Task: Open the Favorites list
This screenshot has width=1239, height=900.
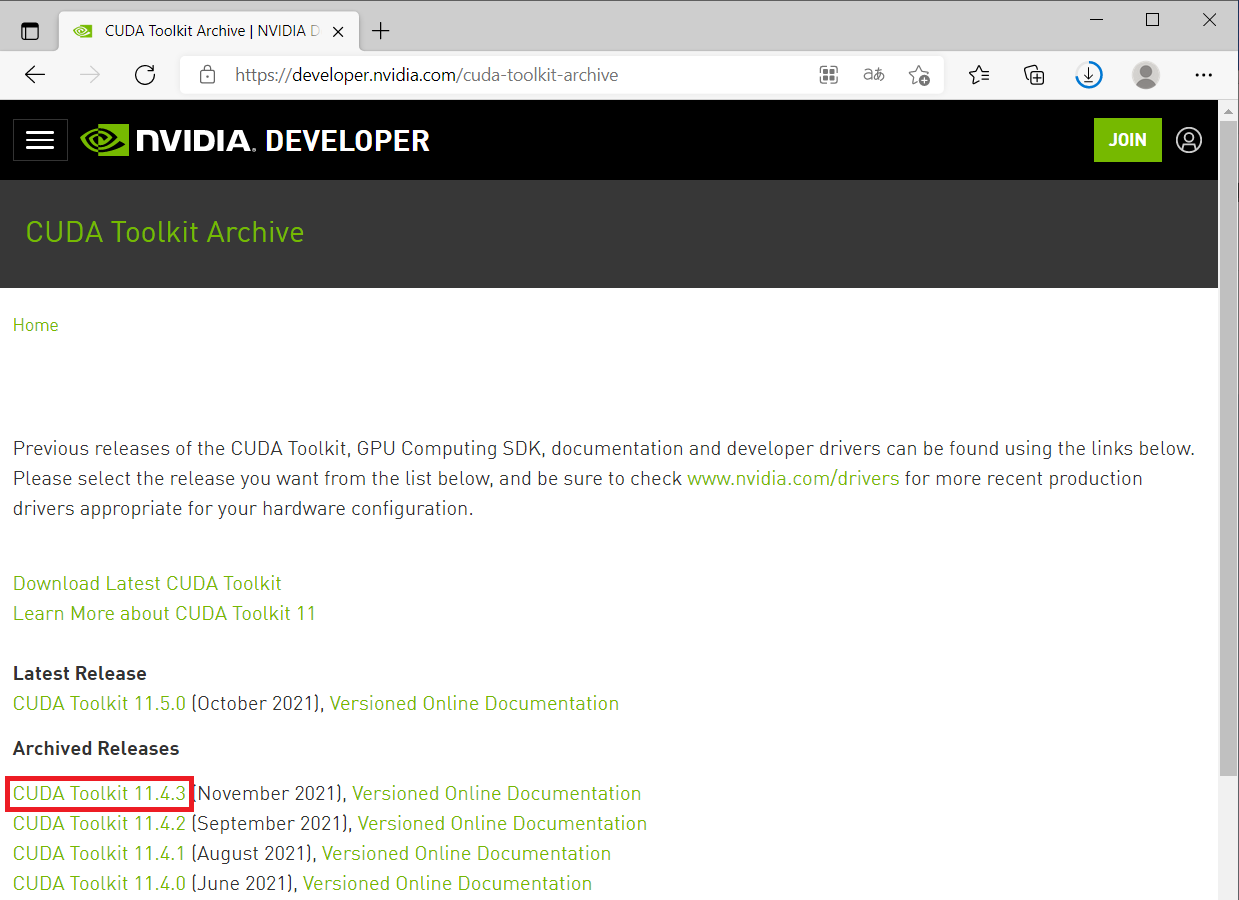Action: (x=979, y=75)
